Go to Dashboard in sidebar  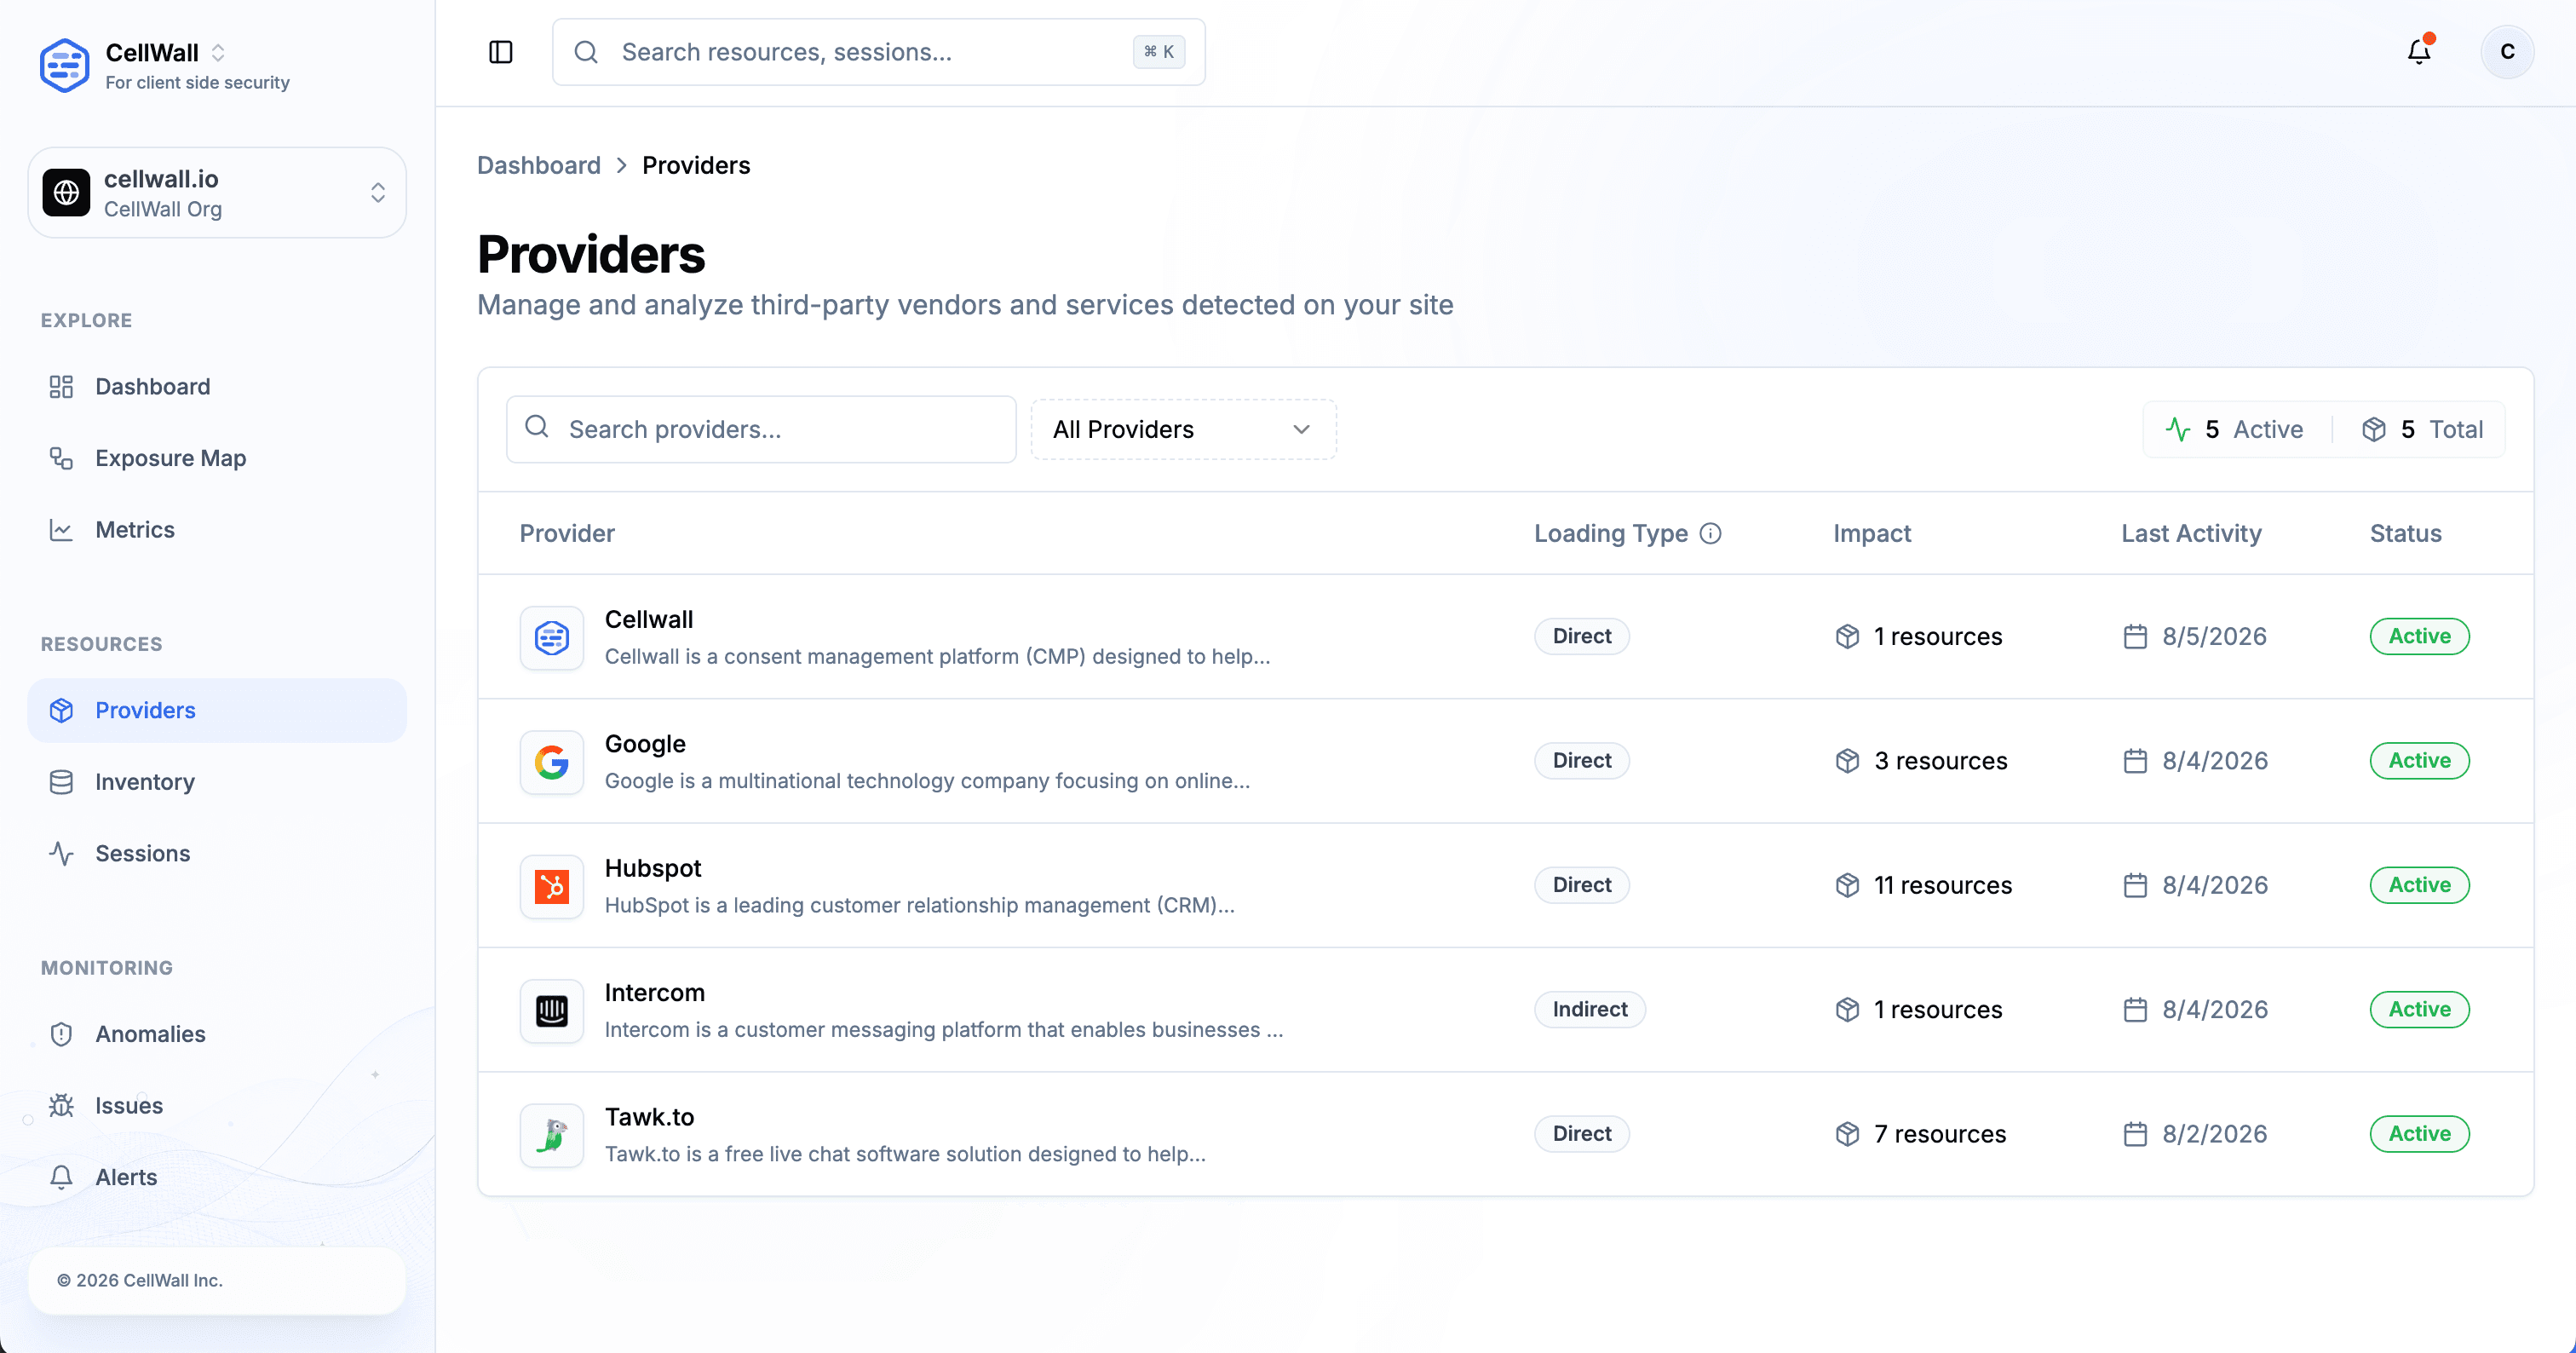(217, 387)
